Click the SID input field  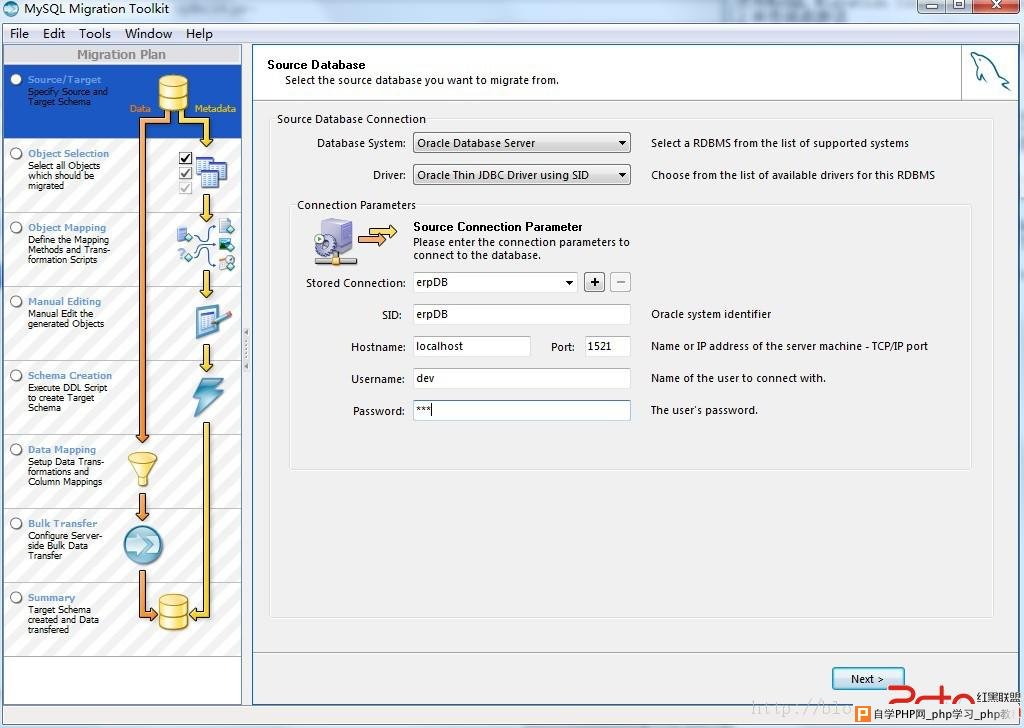522,314
